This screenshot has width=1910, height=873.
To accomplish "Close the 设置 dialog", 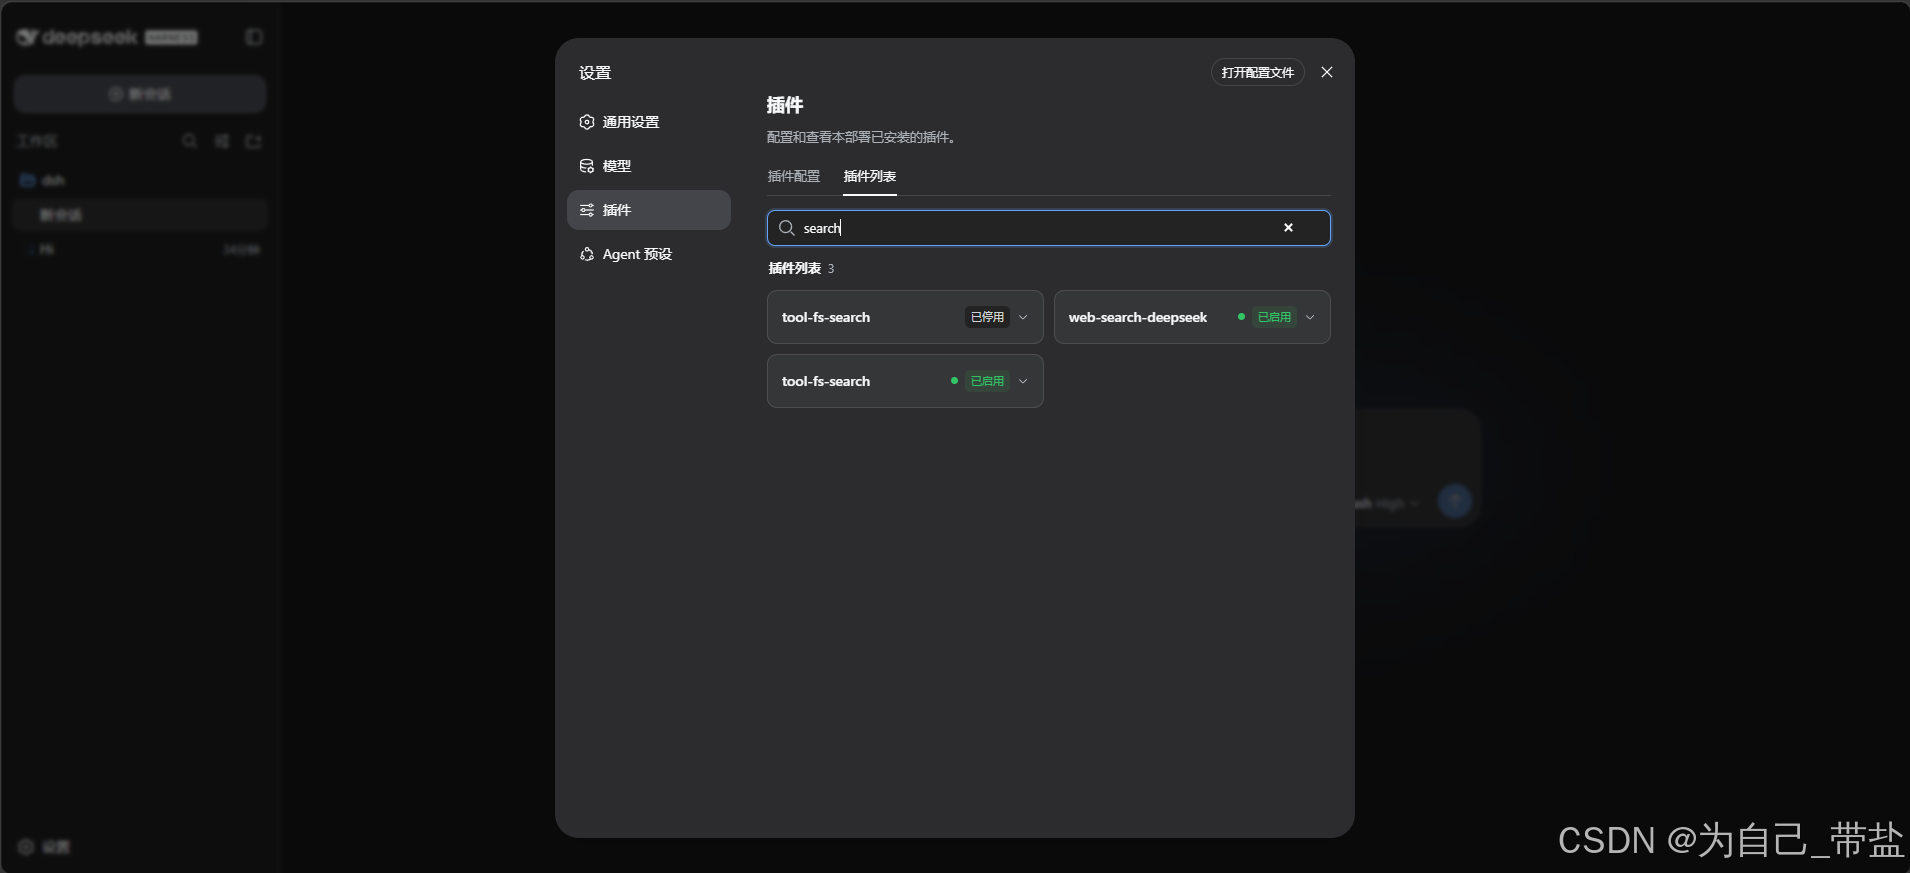I will pos(1327,72).
